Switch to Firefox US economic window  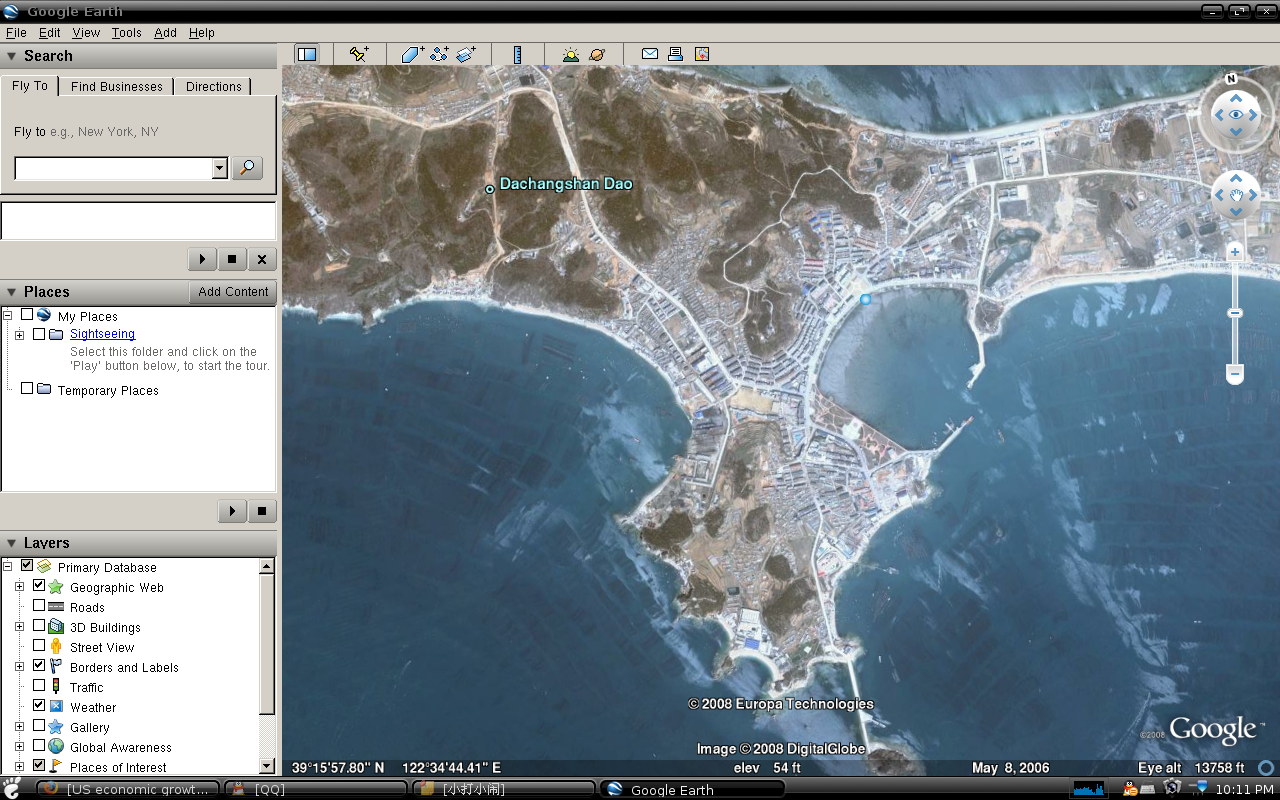(x=128, y=789)
